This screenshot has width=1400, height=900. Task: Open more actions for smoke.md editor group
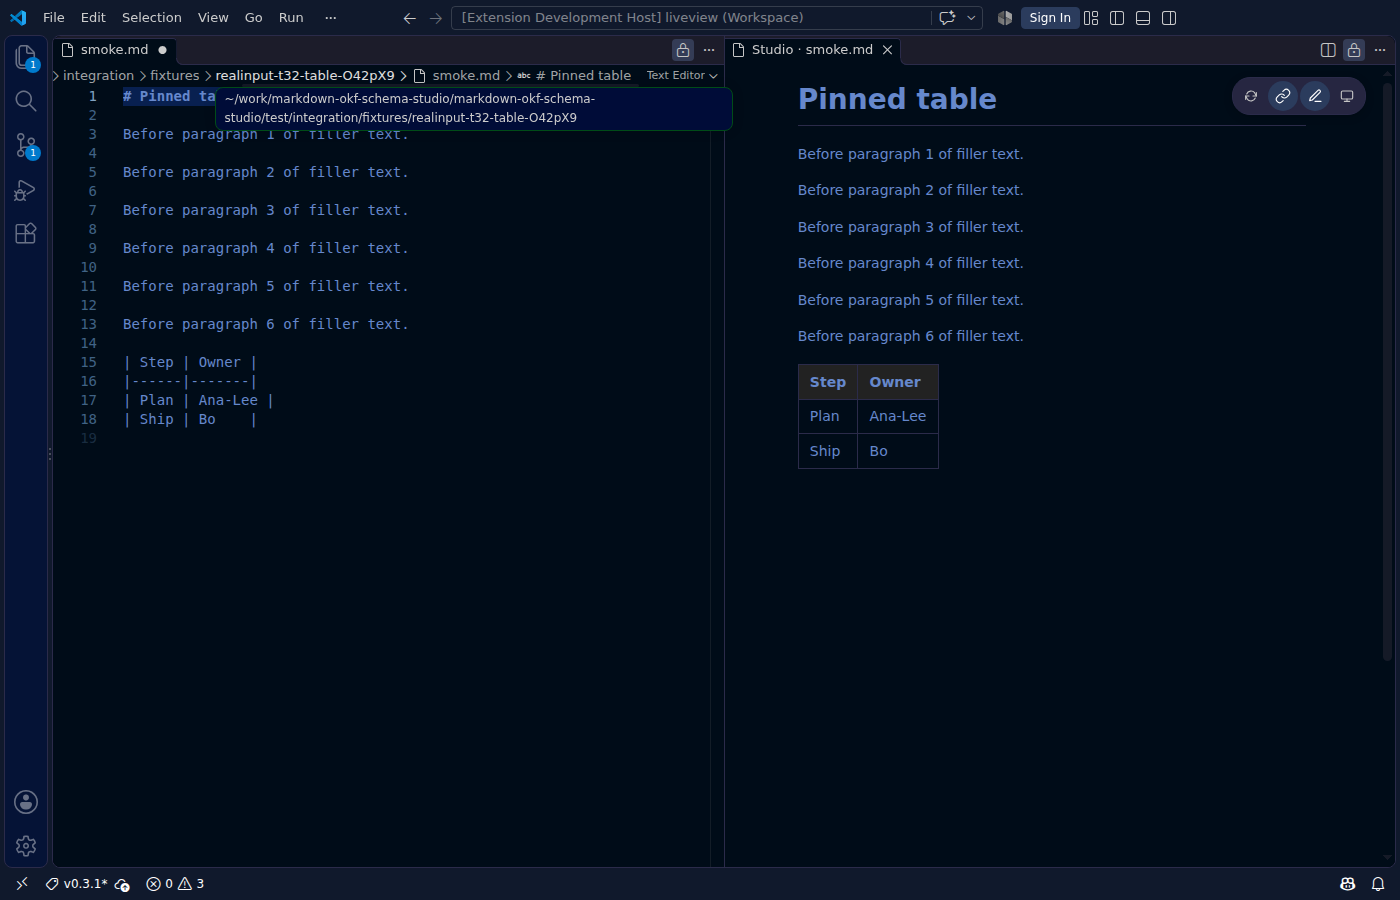(709, 50)
